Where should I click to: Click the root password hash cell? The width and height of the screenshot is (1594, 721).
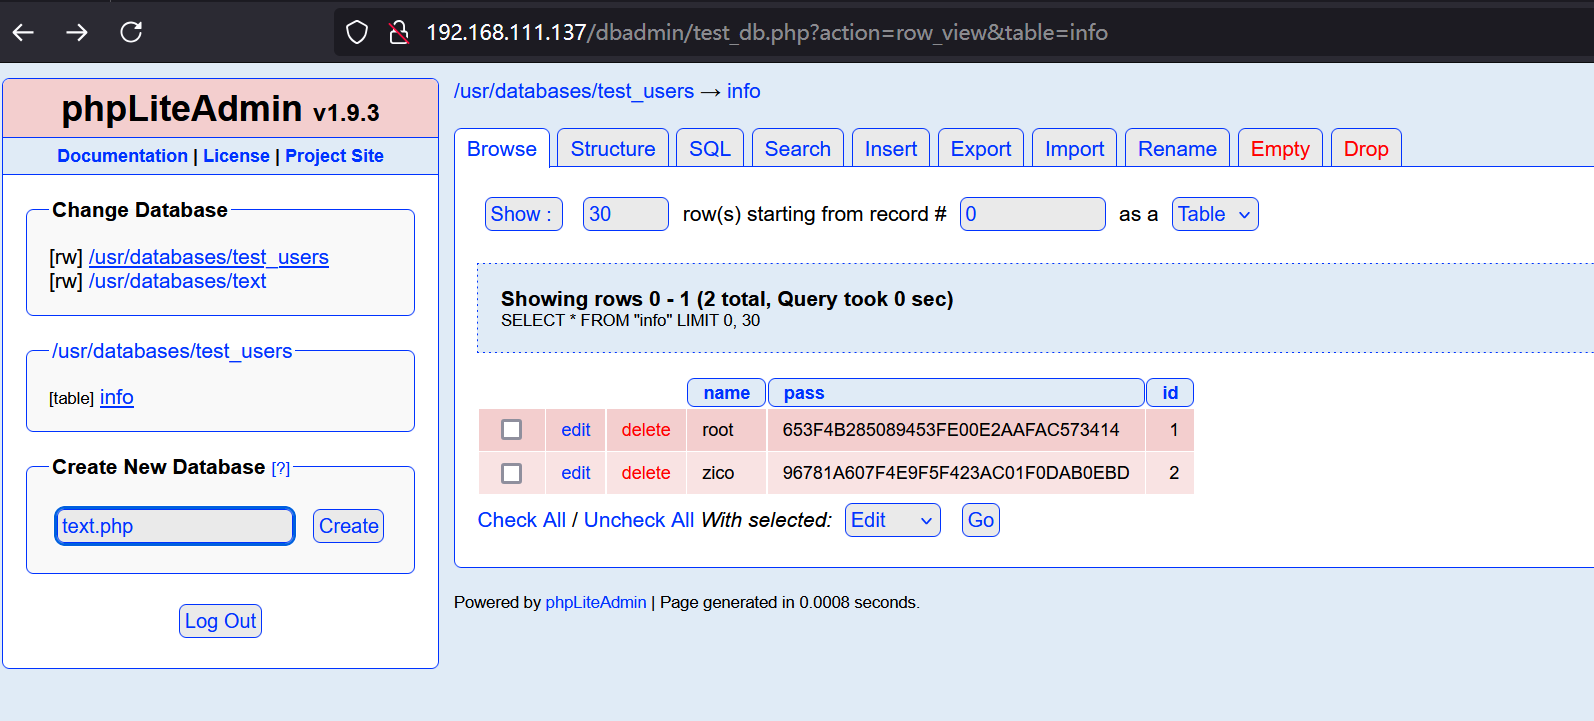(956, 430)
